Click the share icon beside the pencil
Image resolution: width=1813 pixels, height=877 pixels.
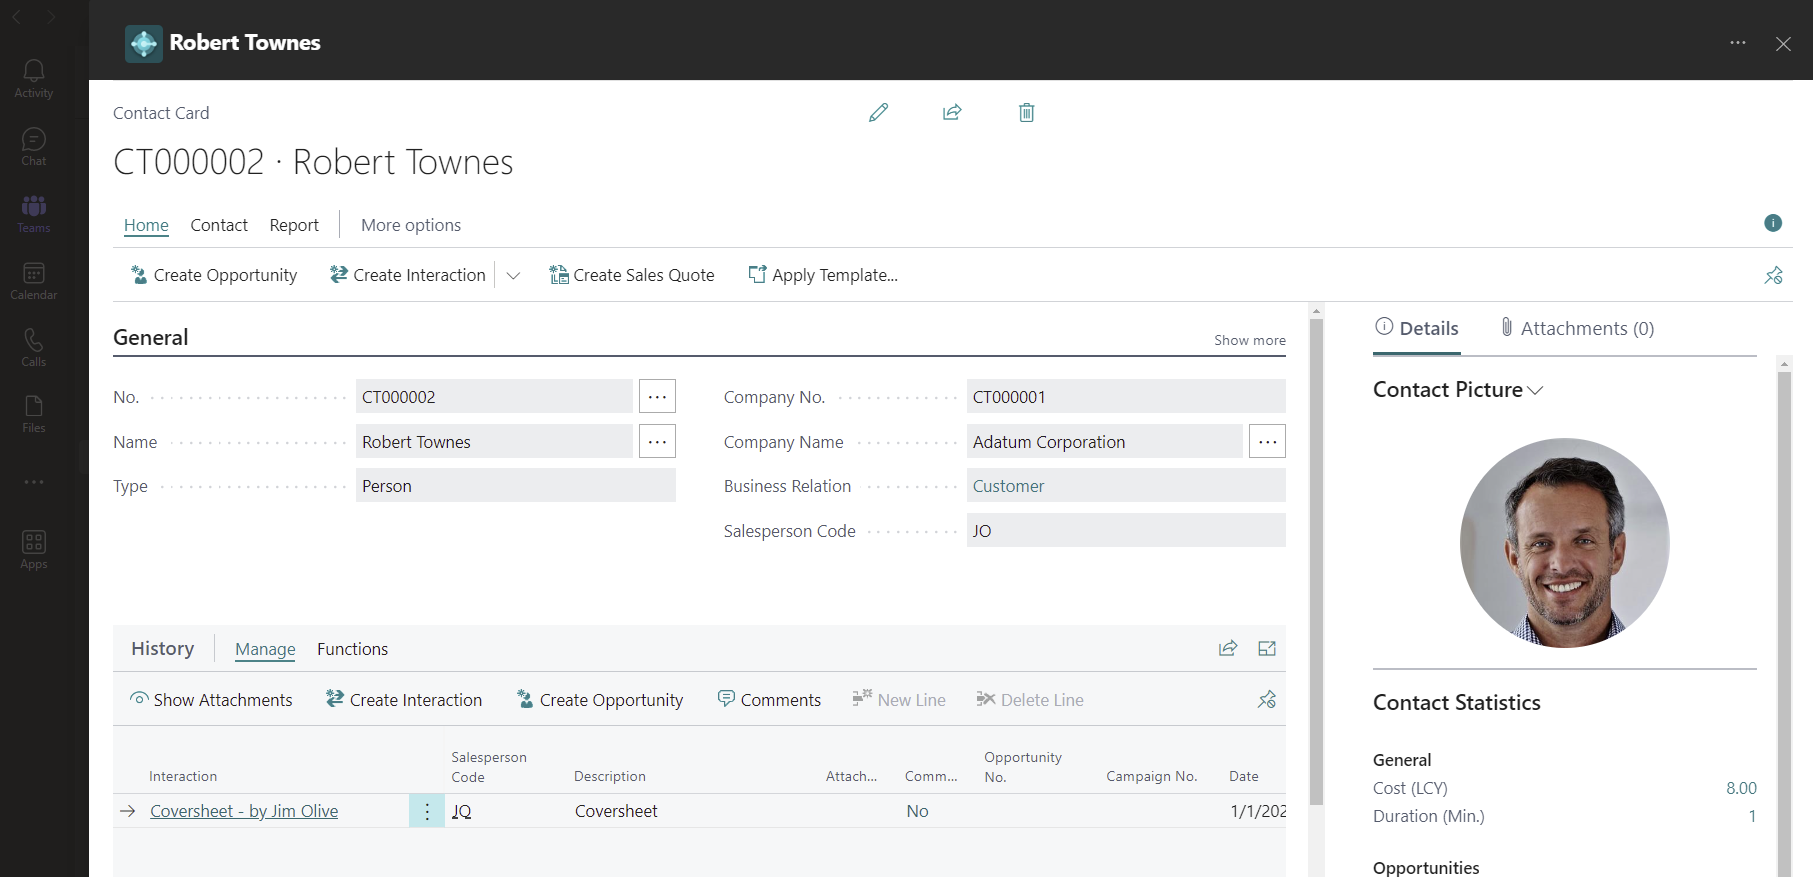pos(952,112)
